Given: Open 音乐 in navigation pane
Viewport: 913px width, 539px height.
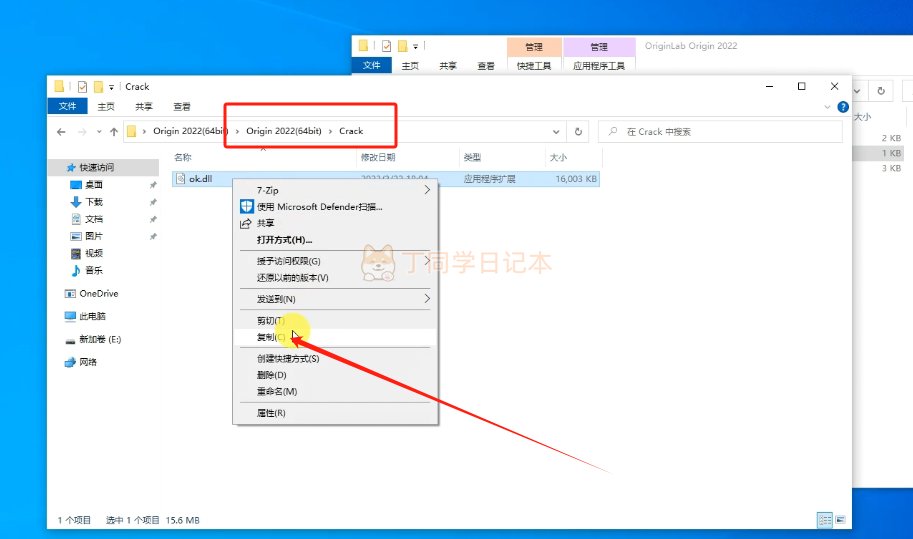Looking at the screenshot, I should click(x=94, y=270).
